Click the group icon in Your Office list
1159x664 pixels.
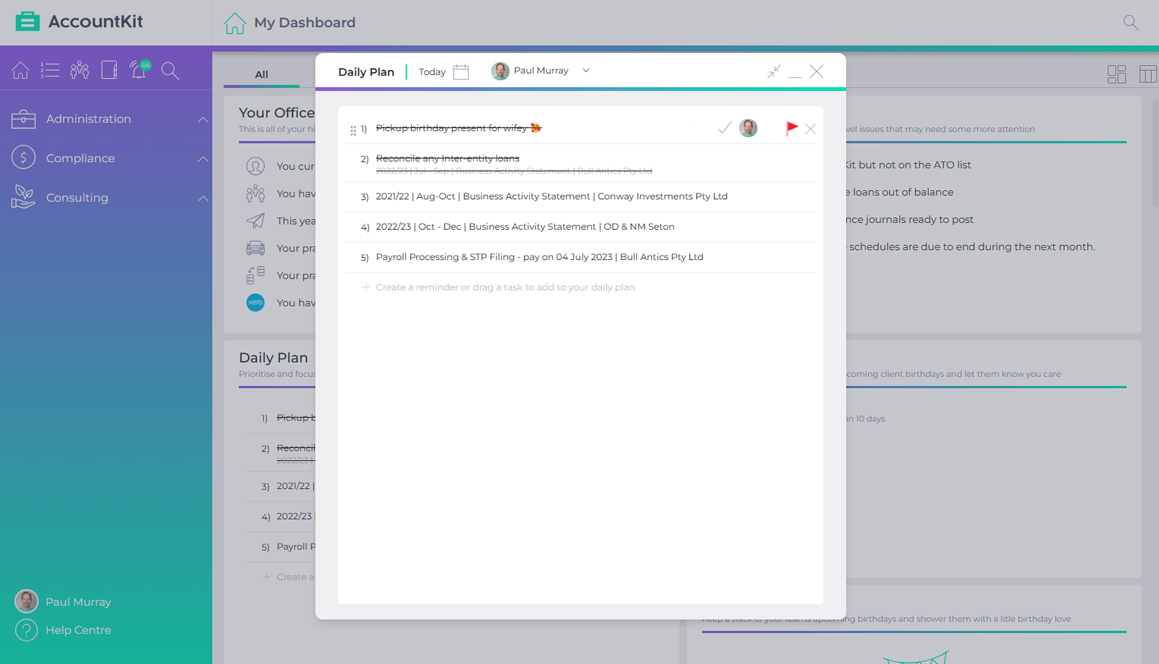coord(255,193)
